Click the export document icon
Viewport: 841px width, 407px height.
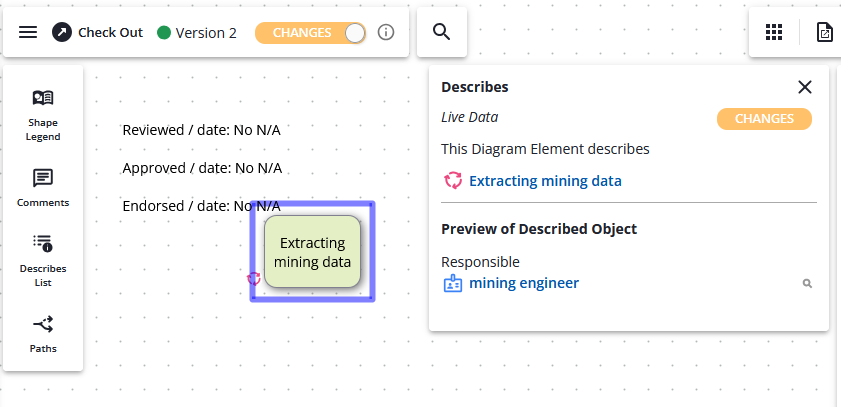tap(824, 32)
